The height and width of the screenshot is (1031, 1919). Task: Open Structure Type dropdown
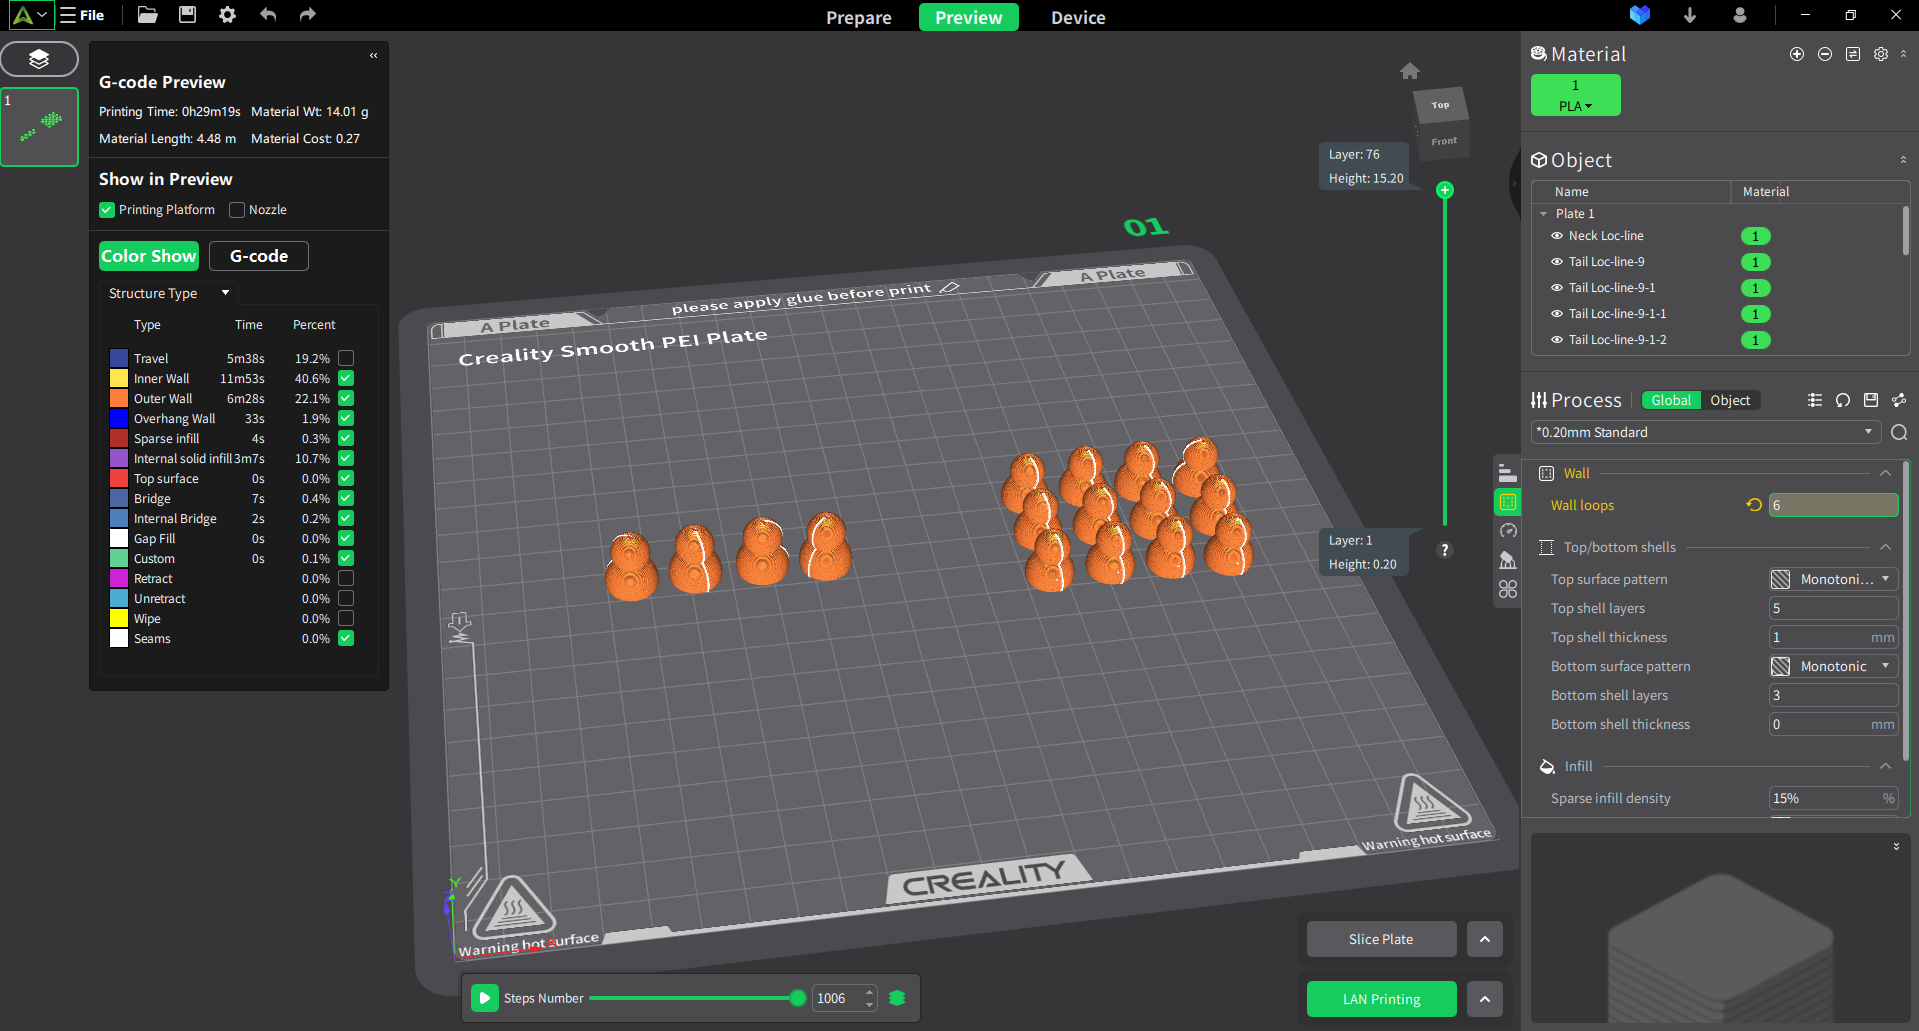[169, 293]
